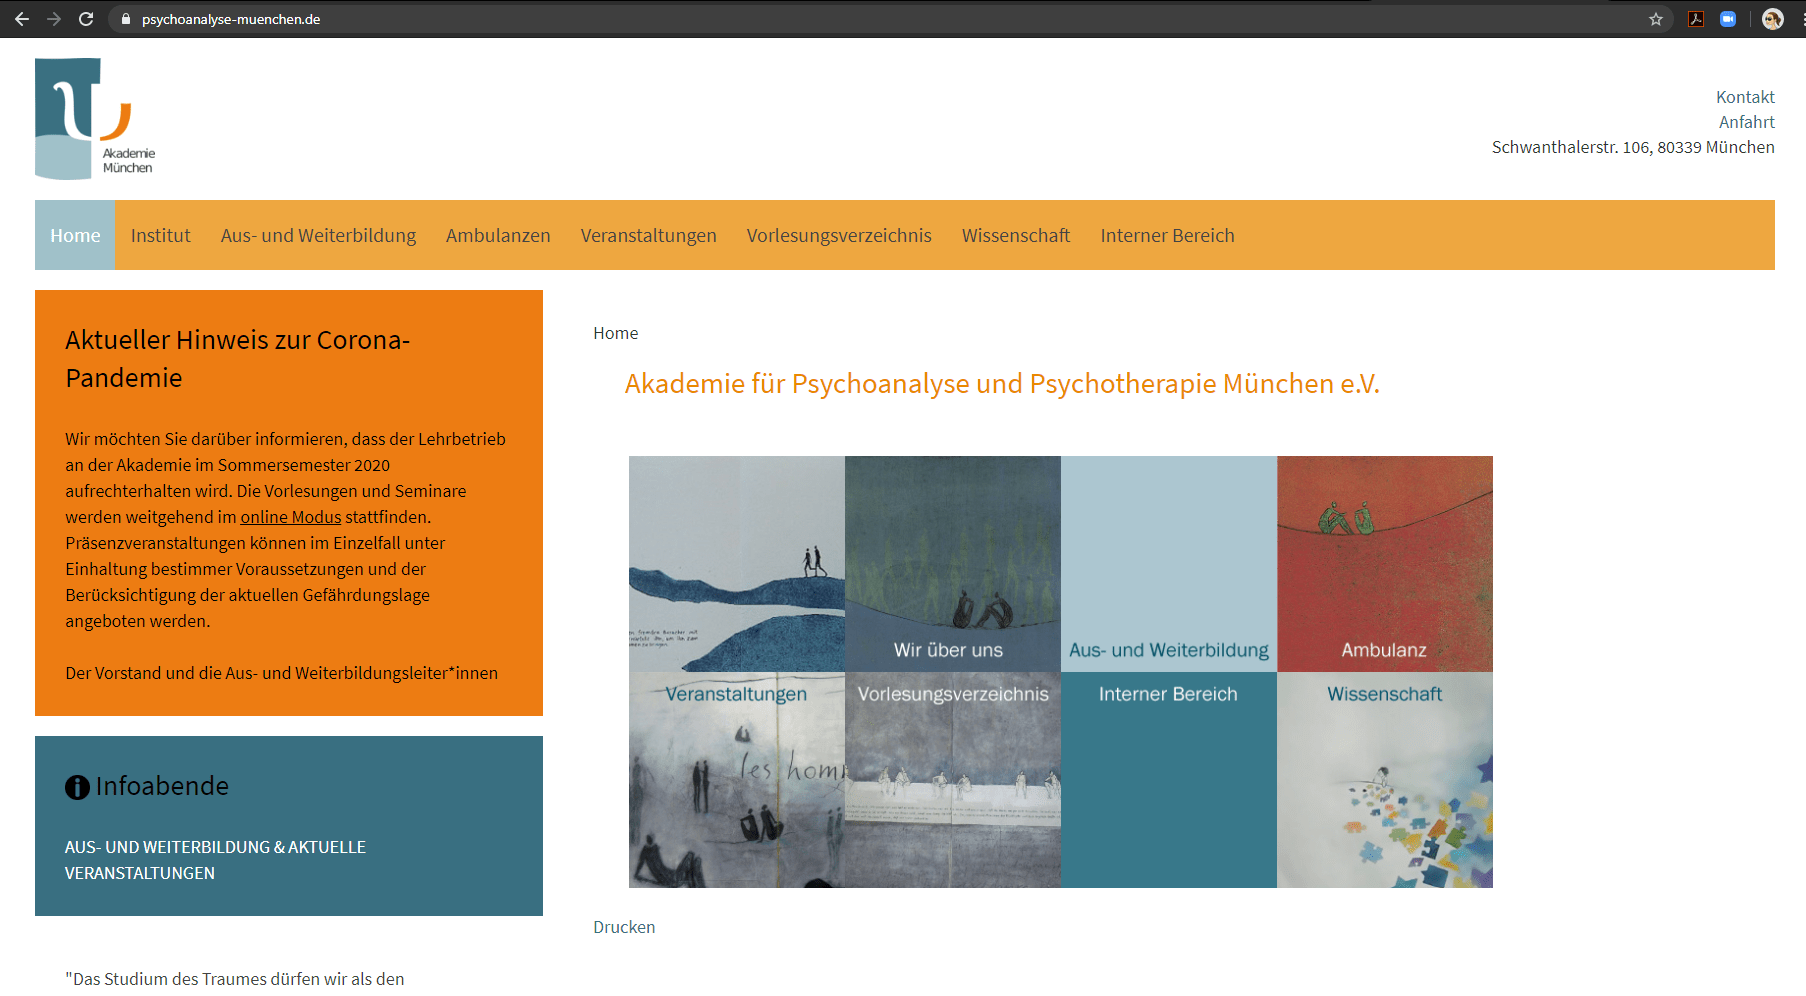1806x996 pixels.
Task: Click the browser back arrow
Action: pyautogui.click(x=22, y=19)
